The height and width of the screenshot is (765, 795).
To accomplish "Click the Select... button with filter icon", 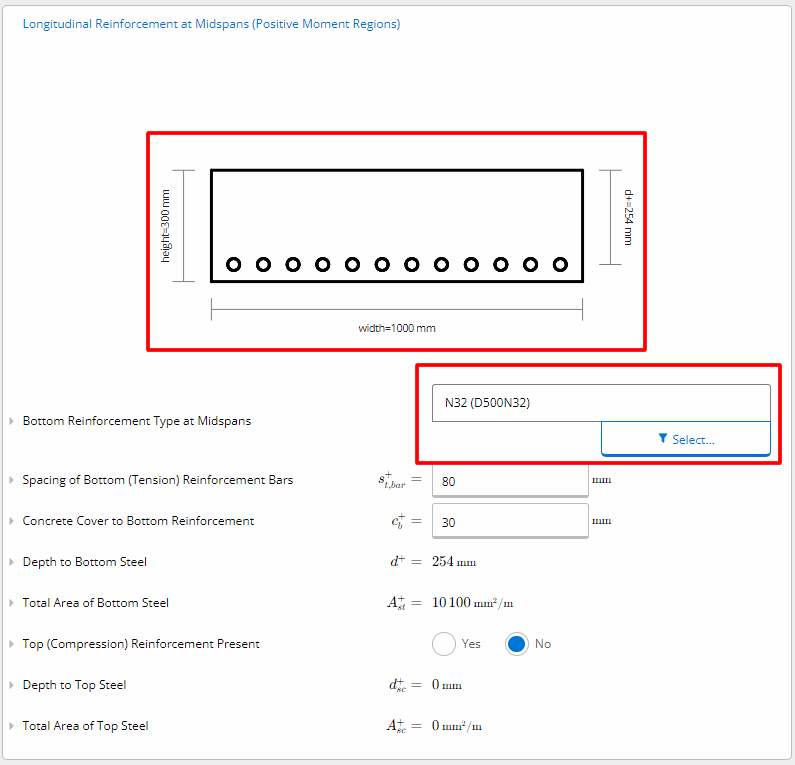I will [x=685, y=439].
